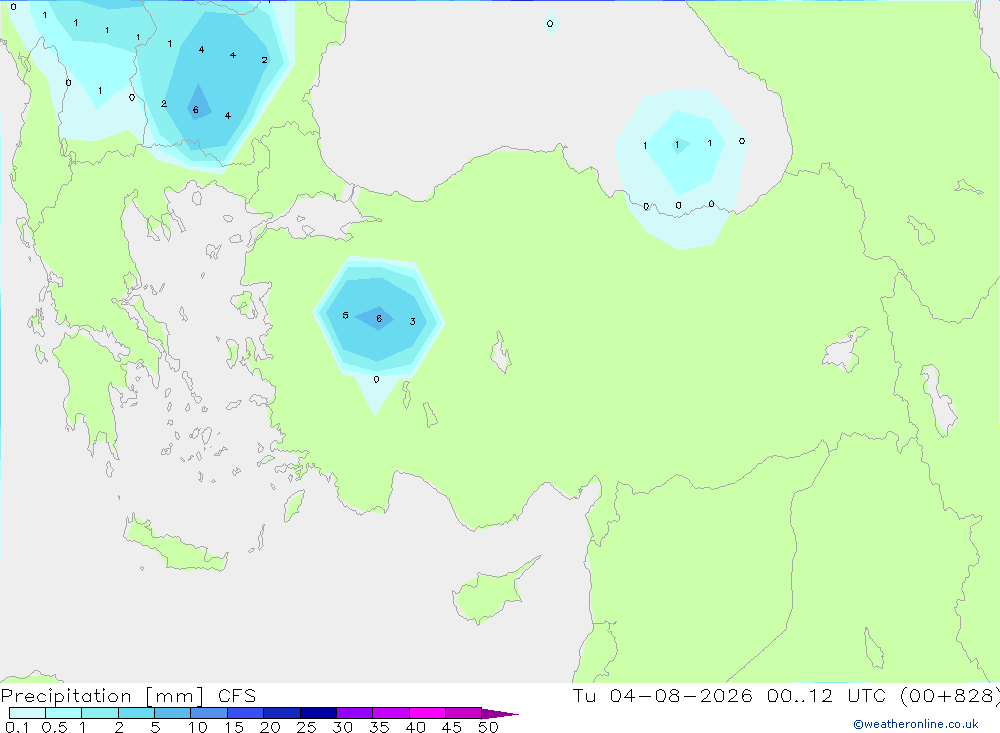Image resolution: width=1000 pixels, height=733 pixels.
Task: Click the 40–45 mm legend swatch
Action: 427,713
